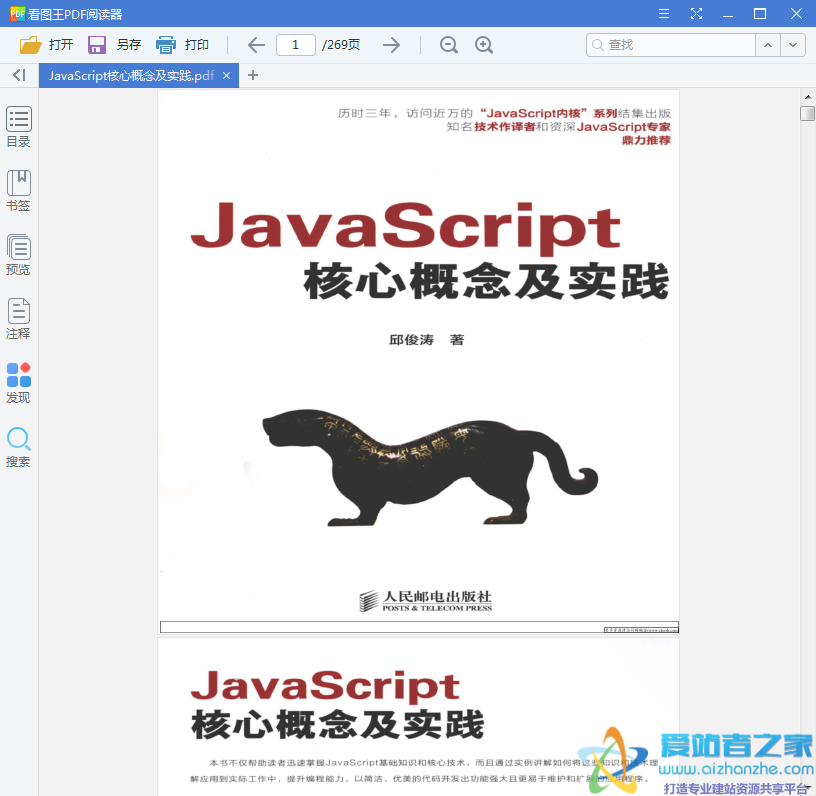Click the large JavaScript title on the cover
816x796 pixels.
pyautogui.click(x=405, y=227)
